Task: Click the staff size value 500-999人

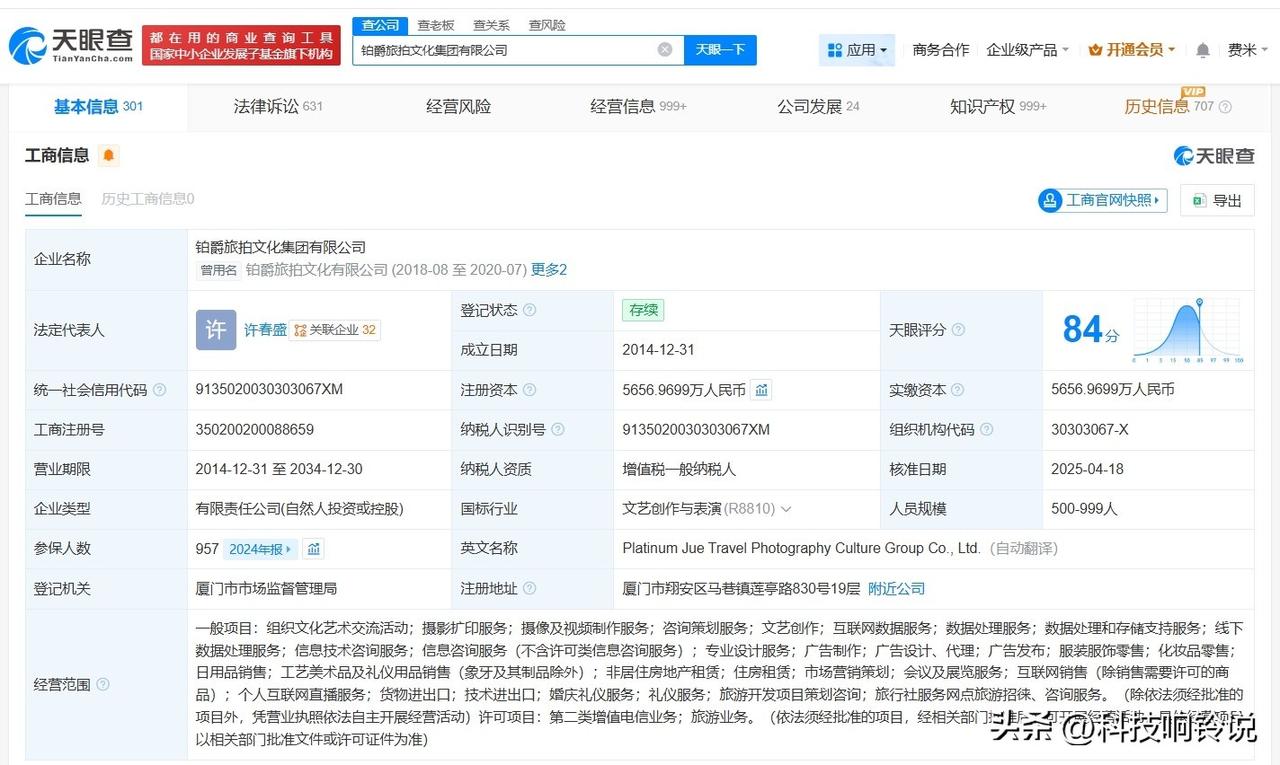Action: [1084, 509]
